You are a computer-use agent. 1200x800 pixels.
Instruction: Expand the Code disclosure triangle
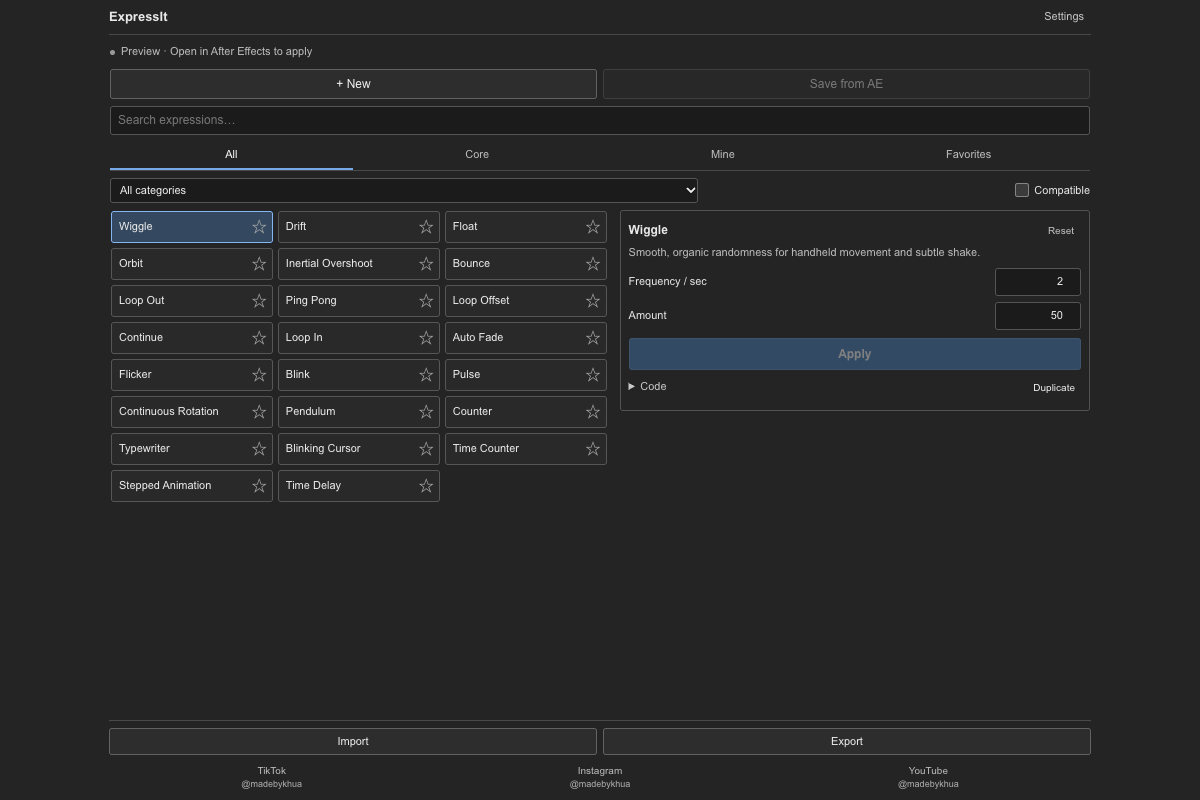(632, 386)
